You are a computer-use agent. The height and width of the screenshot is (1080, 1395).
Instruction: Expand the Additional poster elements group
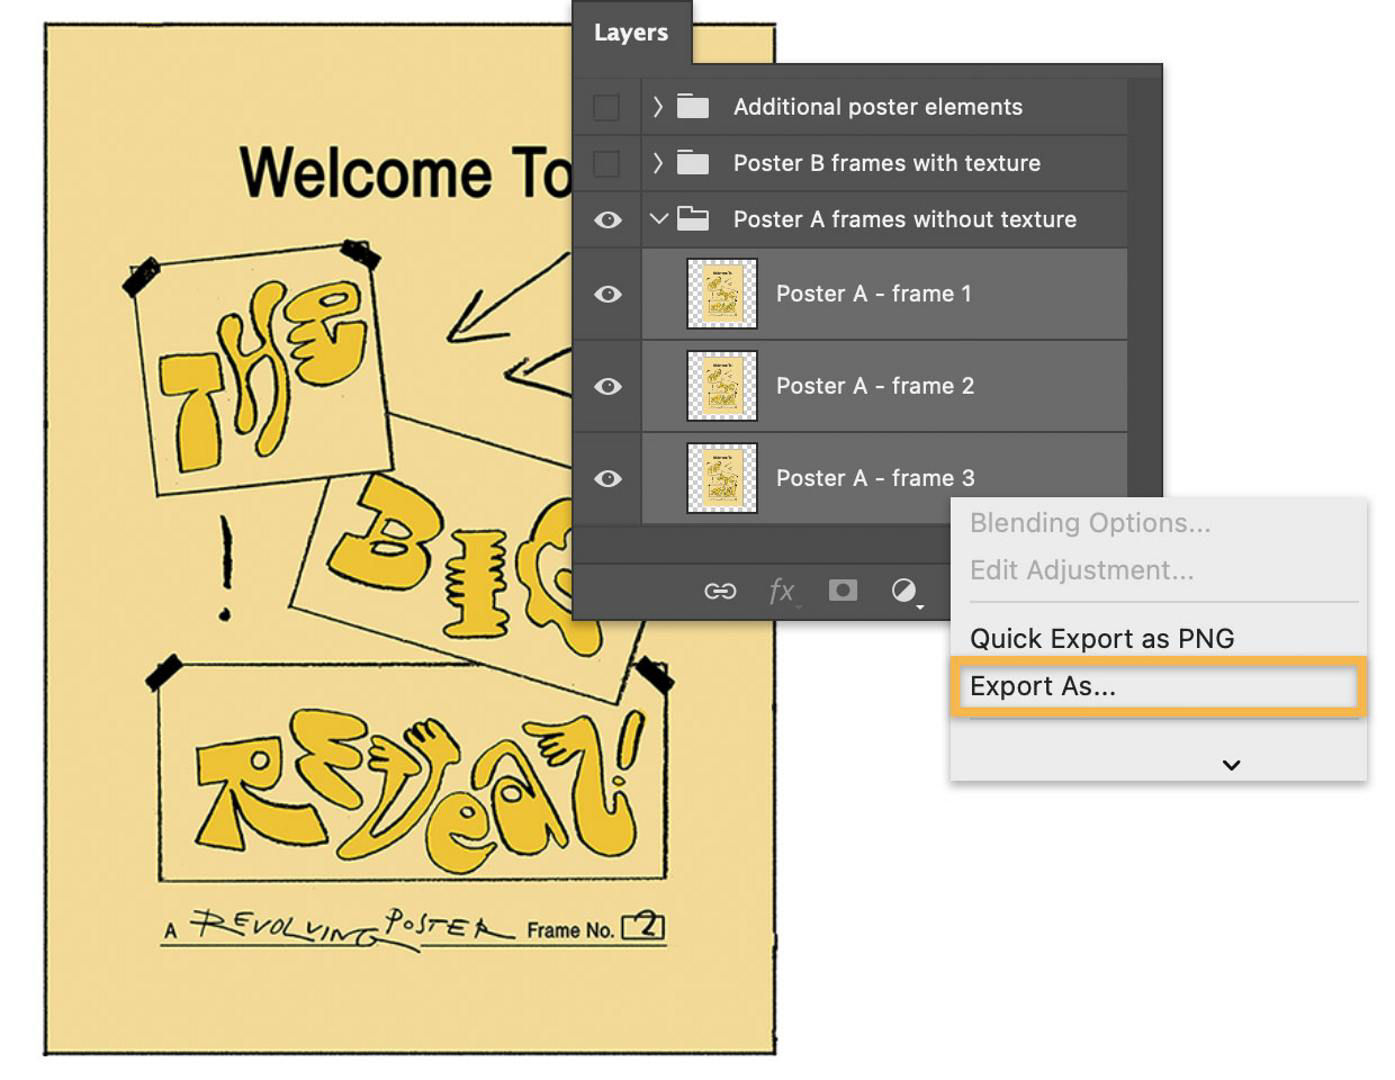[657, 106]
